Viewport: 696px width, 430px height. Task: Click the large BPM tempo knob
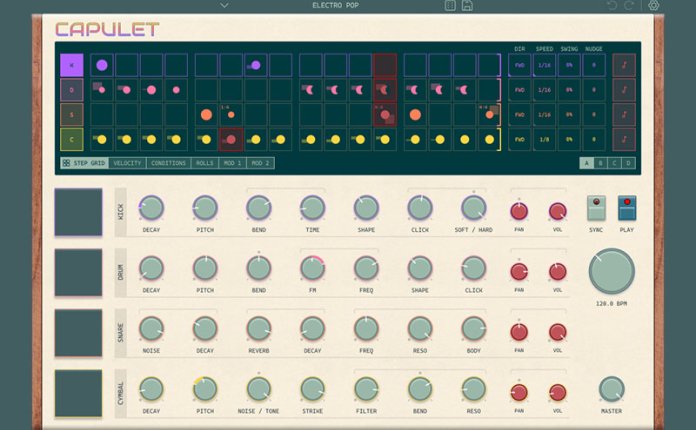[612, 271]
